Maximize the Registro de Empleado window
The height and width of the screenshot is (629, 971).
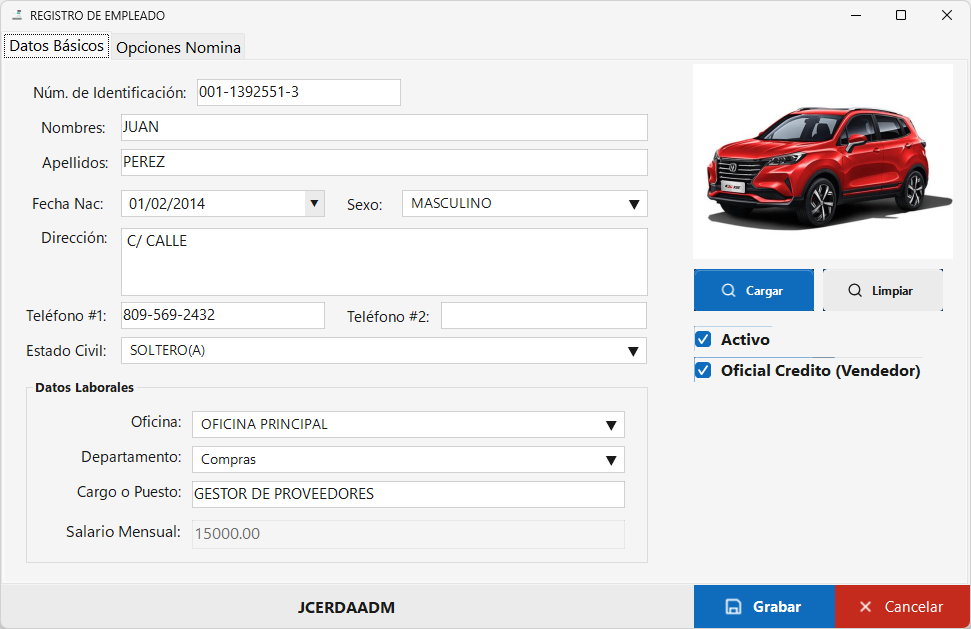click(x=901, y=15)
